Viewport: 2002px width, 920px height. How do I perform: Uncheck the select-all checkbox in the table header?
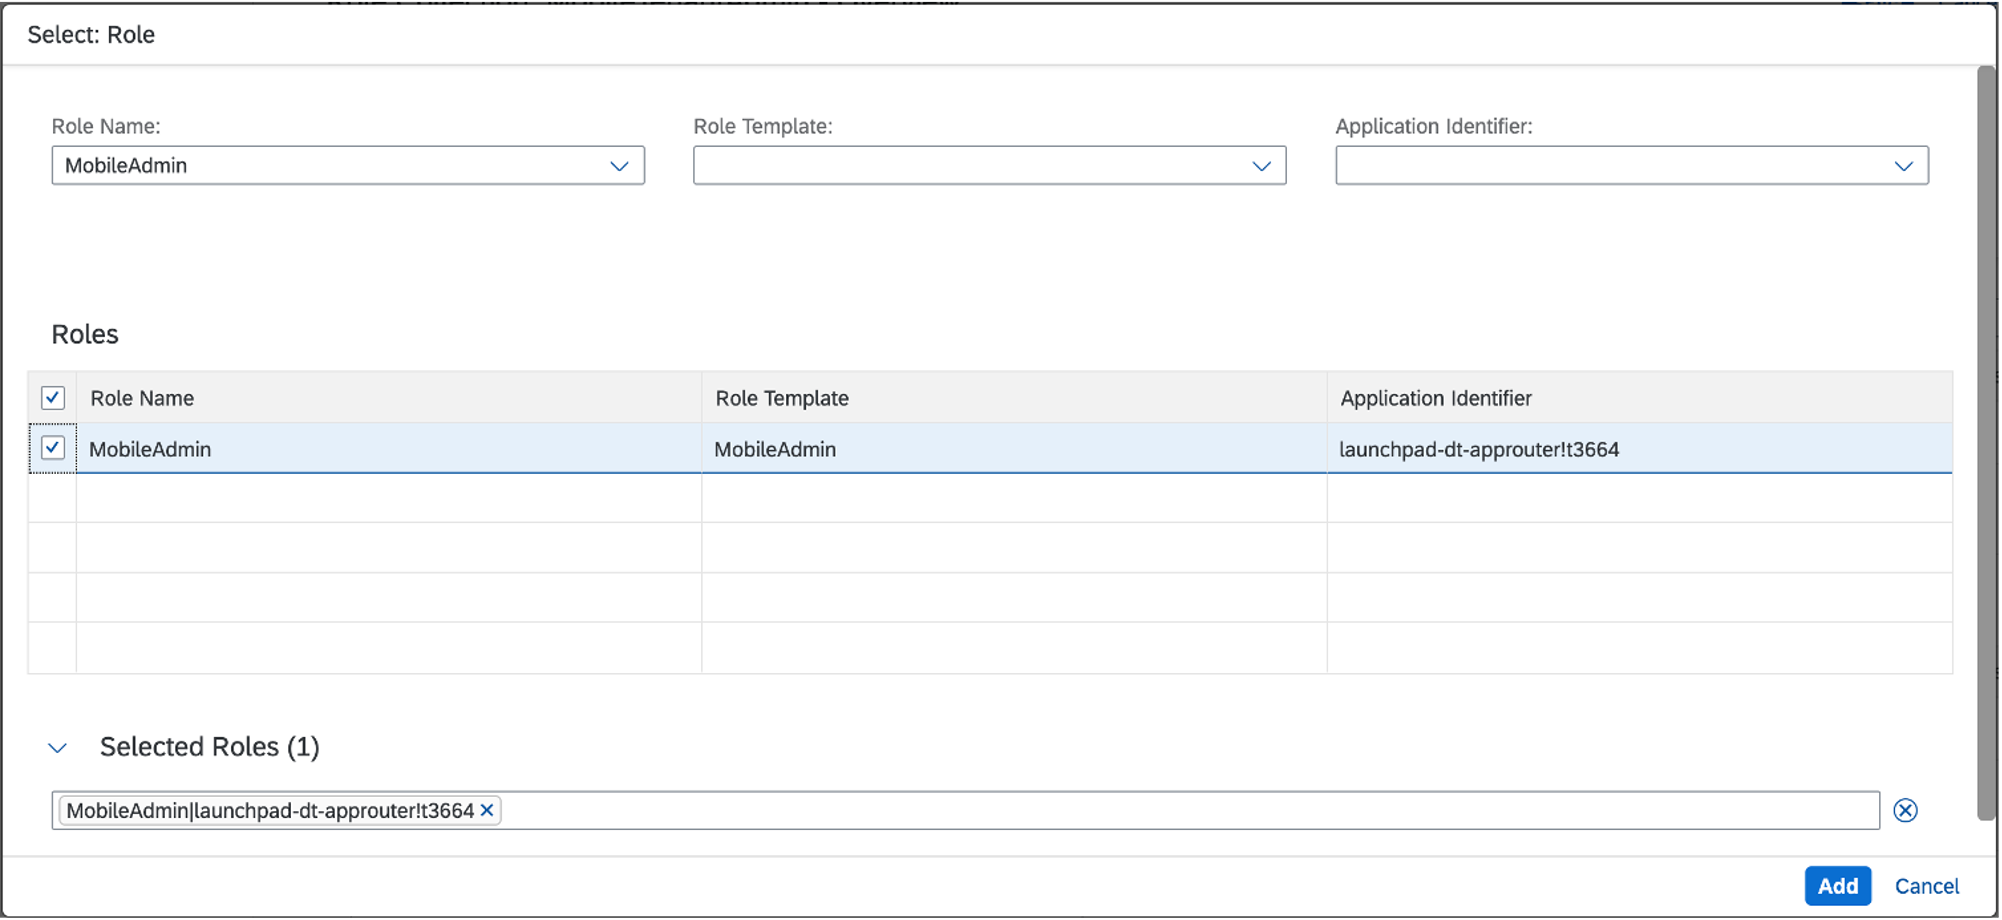point(52,398)
